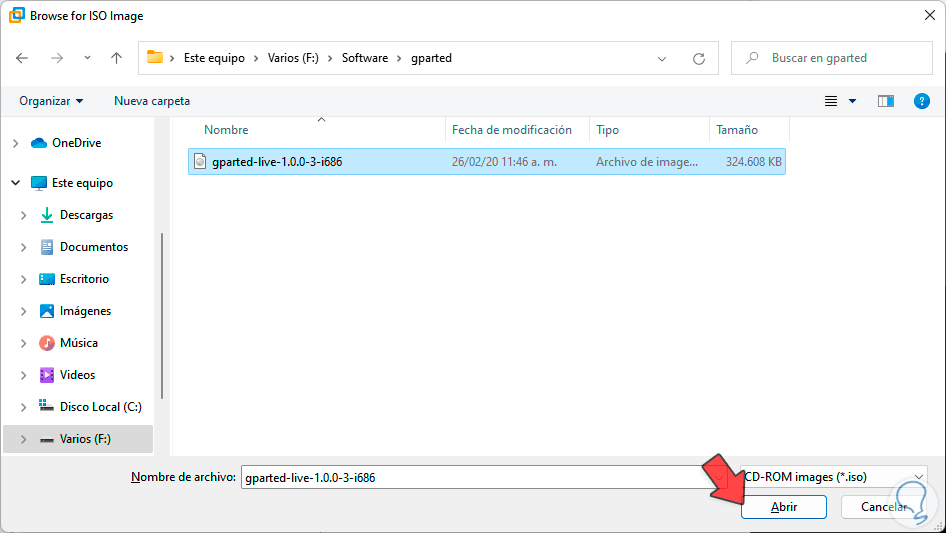946x533 pixels.
Task: Collapse the Este equipo tree node
Action: click(x=16, y=183)
